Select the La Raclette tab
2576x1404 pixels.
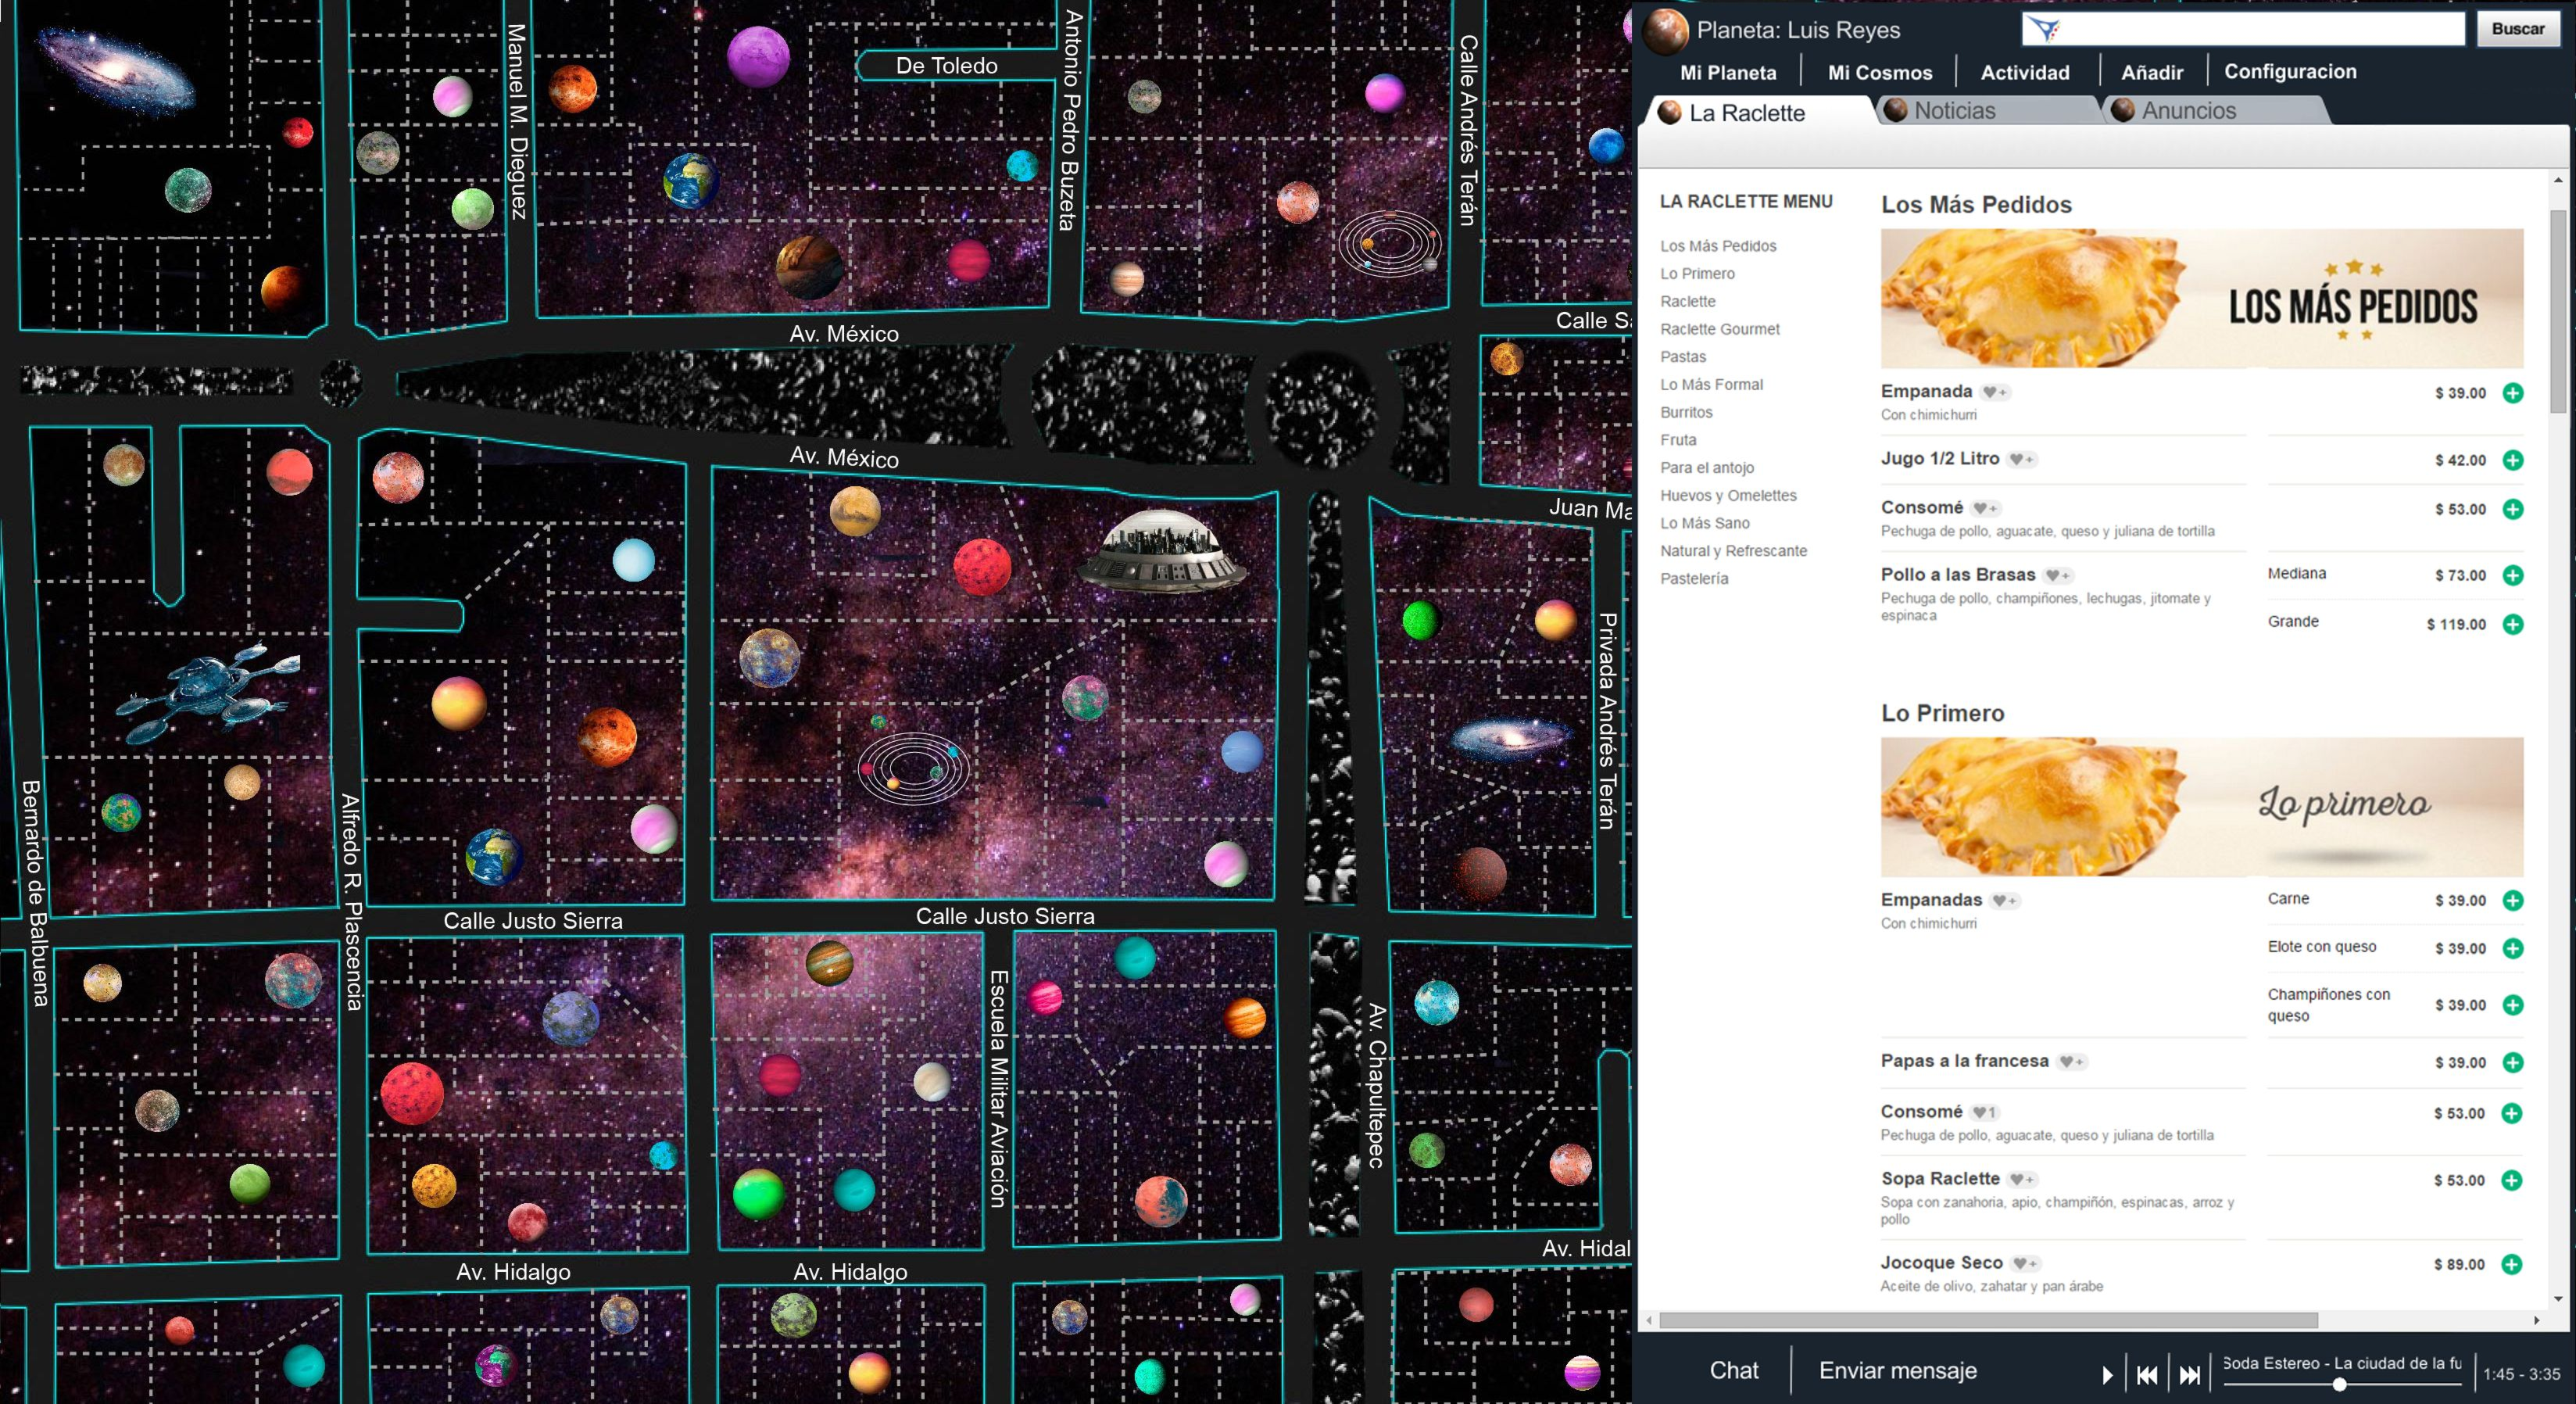(1757, 112)
